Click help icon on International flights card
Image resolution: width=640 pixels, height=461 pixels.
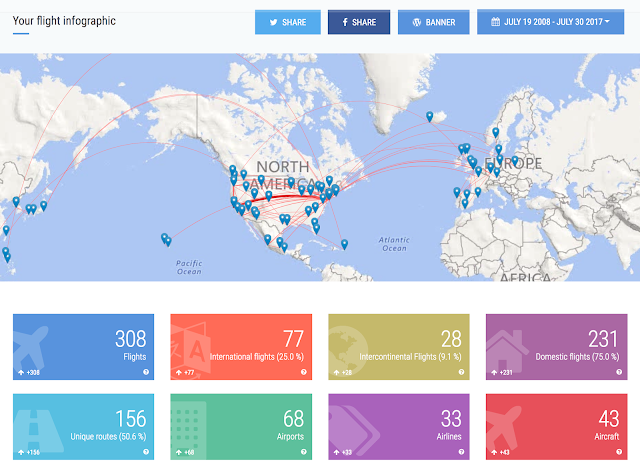point(304,372)
